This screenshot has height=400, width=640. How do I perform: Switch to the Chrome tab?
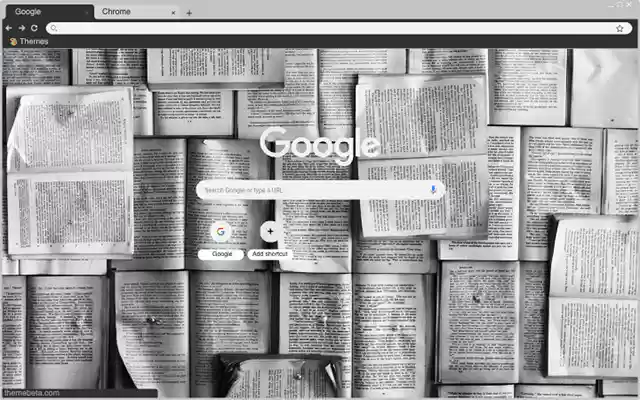pos(135,11)
